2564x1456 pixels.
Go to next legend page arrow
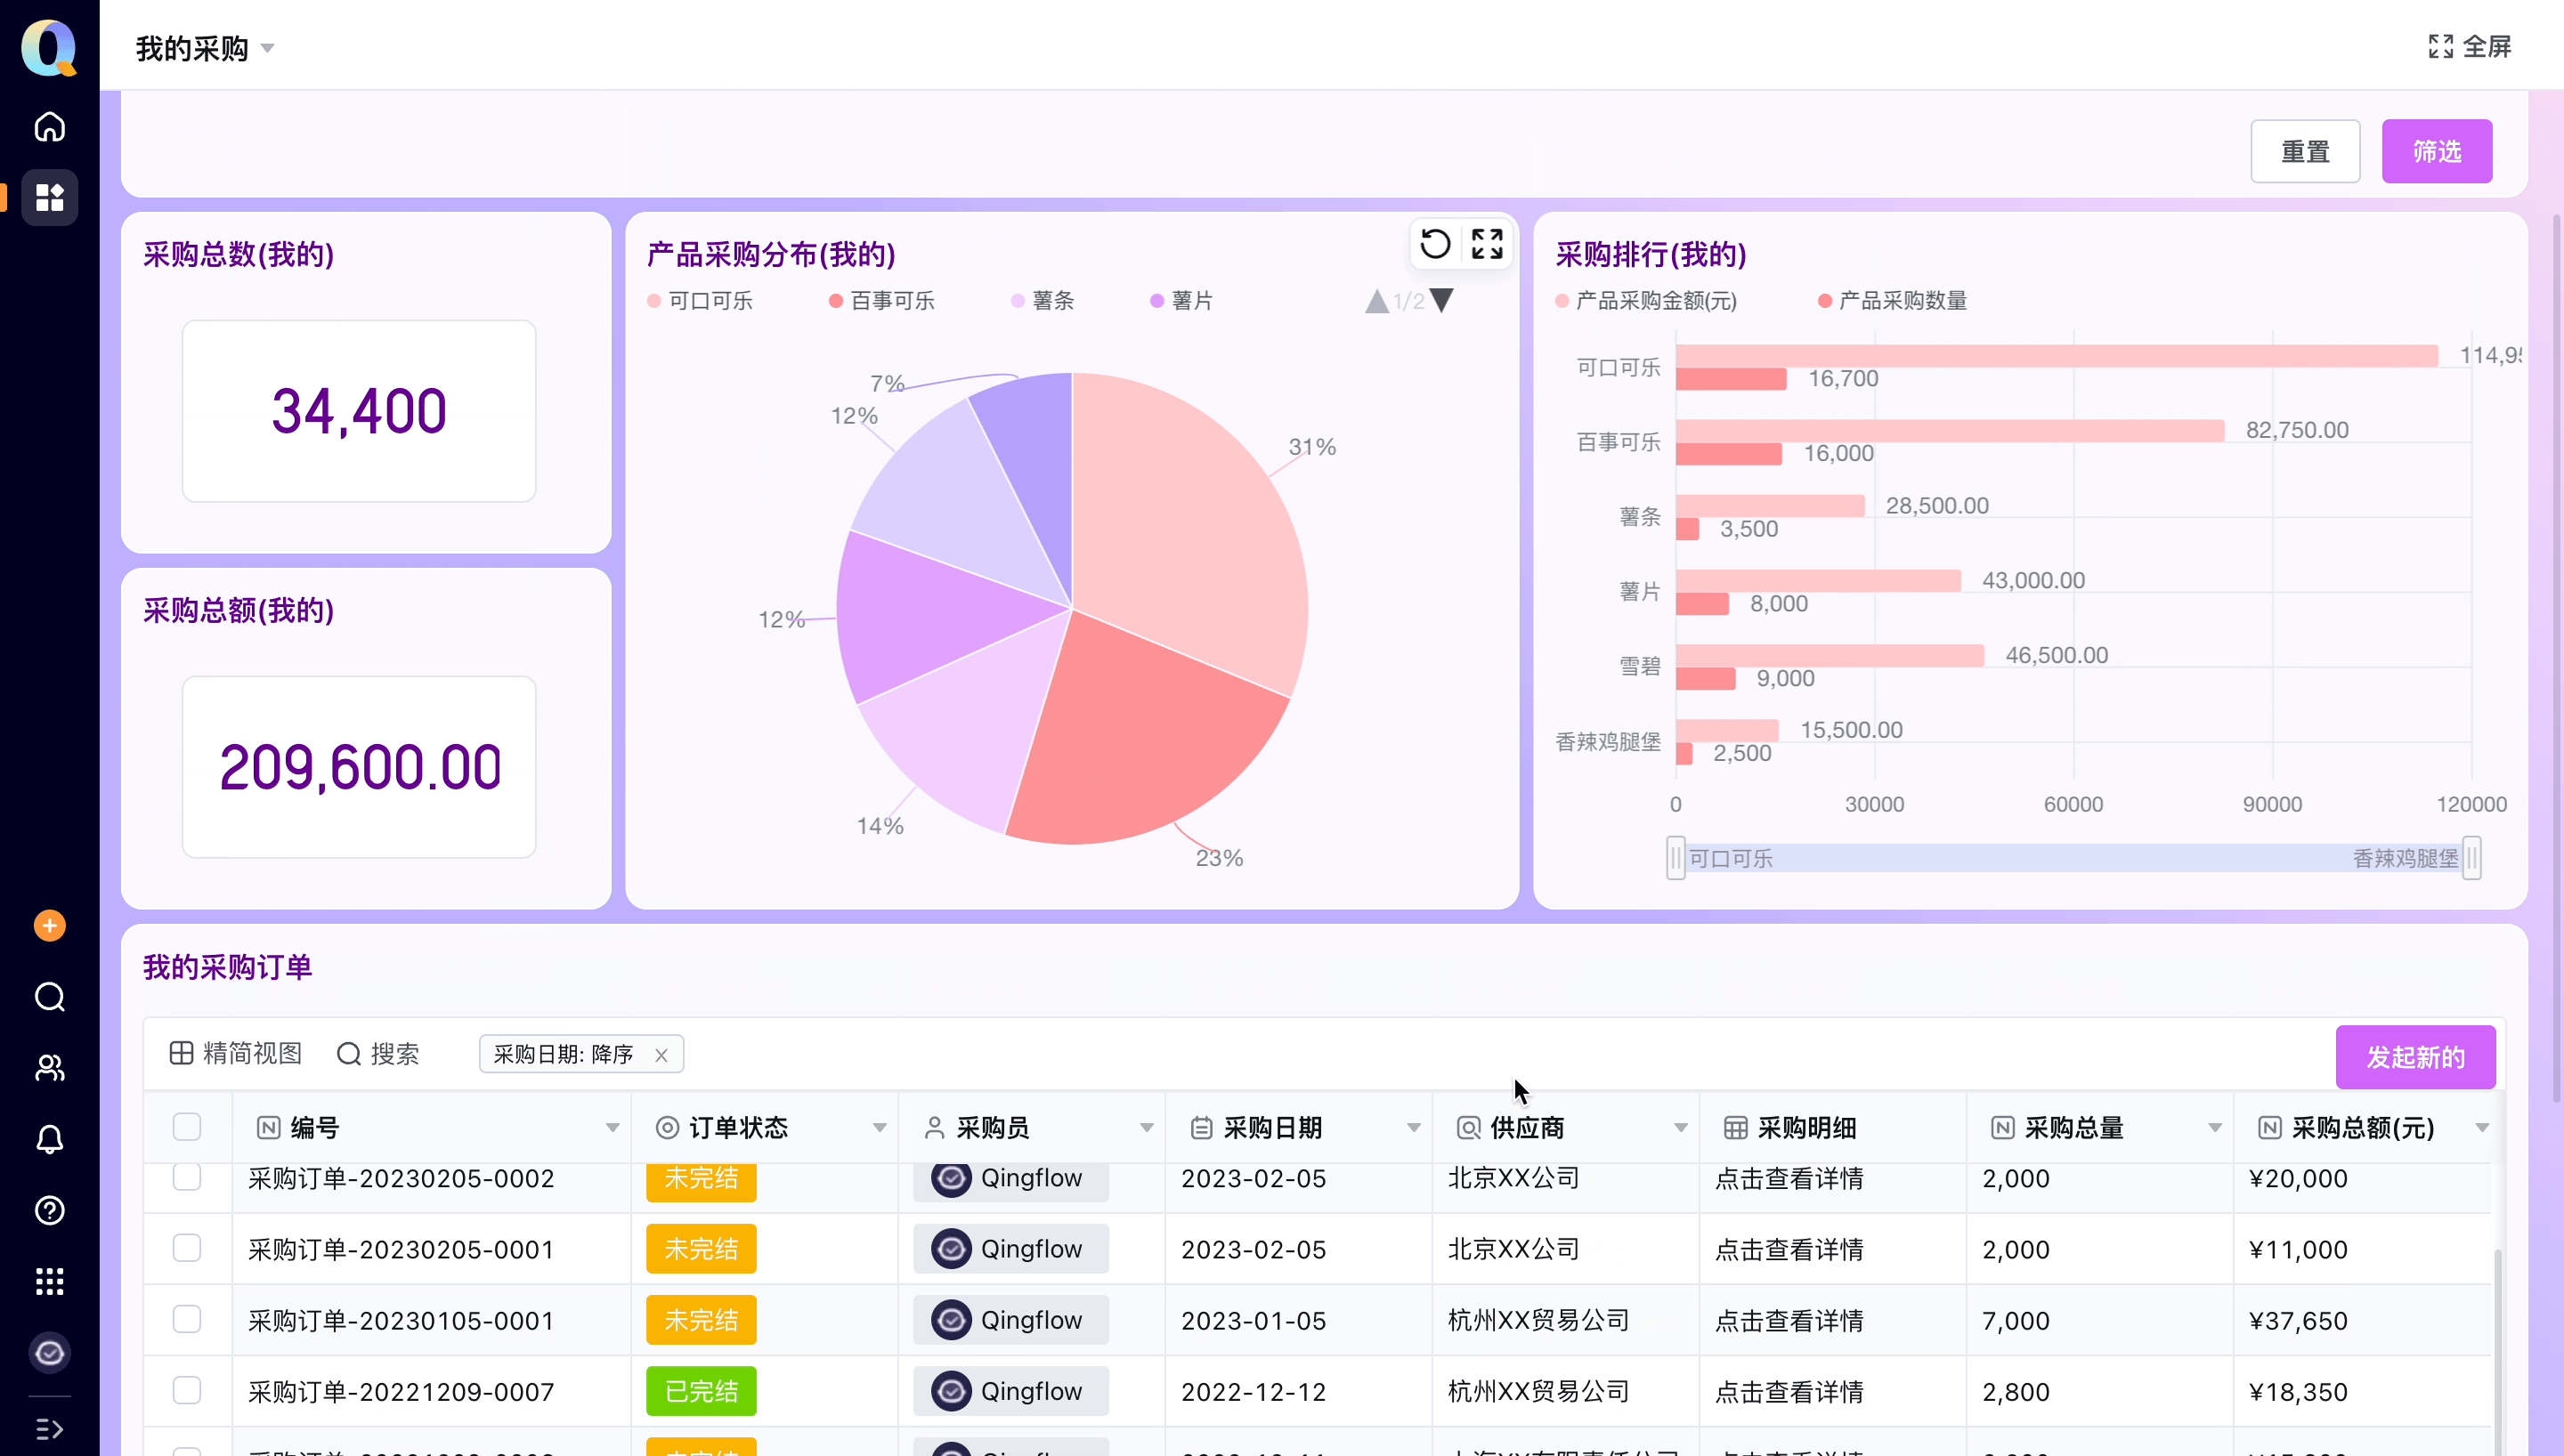point(1441,300)
